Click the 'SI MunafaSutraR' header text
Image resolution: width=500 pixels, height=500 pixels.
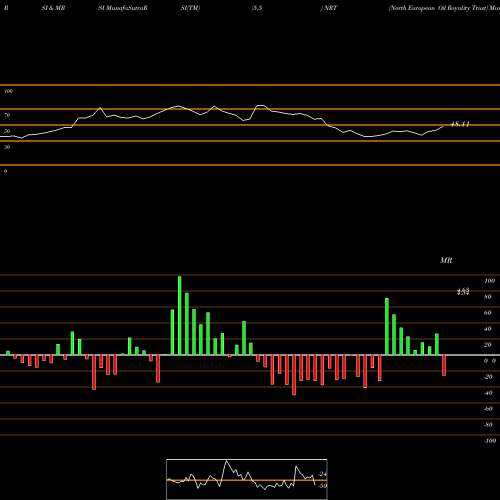click(x=123, y=8)
